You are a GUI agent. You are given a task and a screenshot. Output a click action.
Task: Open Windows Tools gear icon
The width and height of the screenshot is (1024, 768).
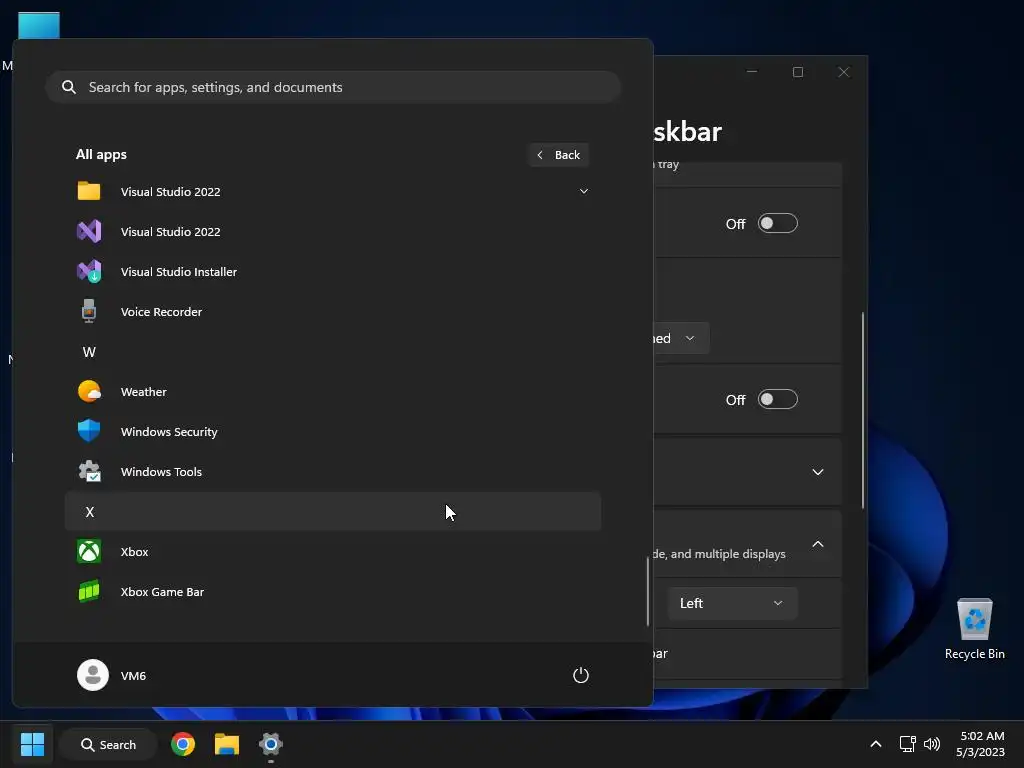89,472
